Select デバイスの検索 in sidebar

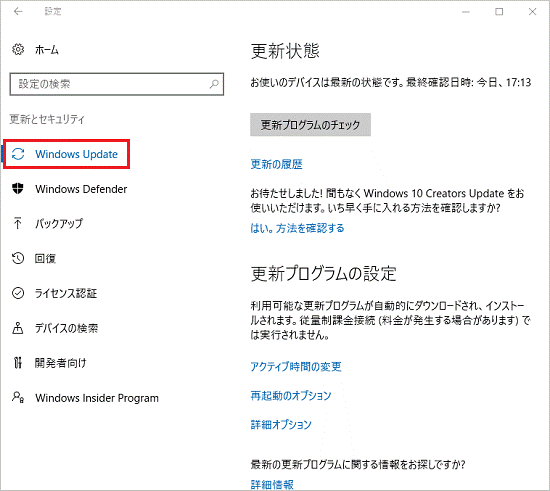[66, 328]
